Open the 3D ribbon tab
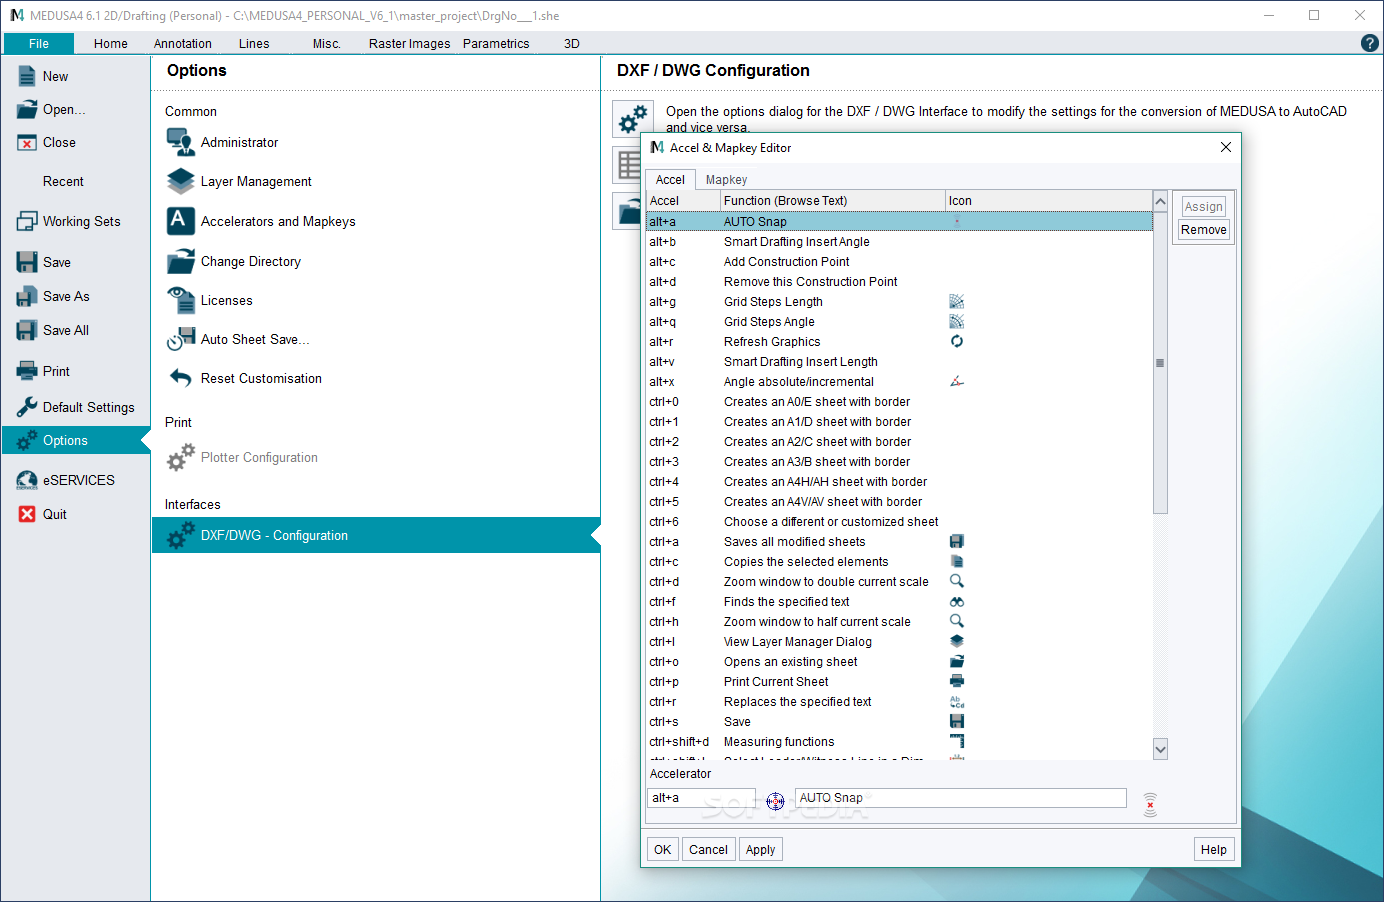The height and width of the screenshot is (902, 1384). coord(572,44)
